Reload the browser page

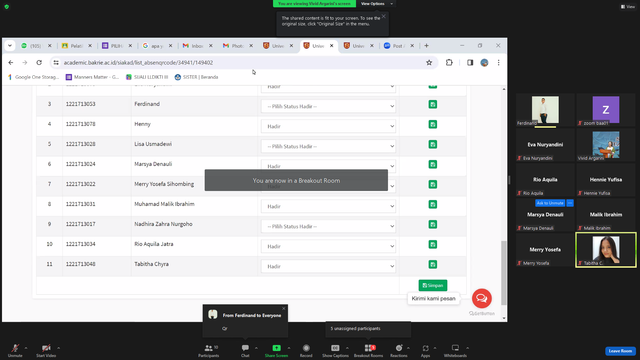39,62
